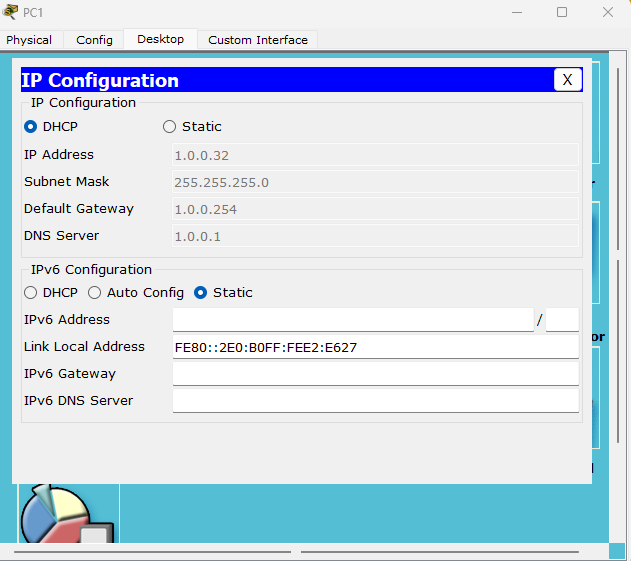Focus the IPv6 prefix length box
631x561 pixels.
click(x=562, y=320)
